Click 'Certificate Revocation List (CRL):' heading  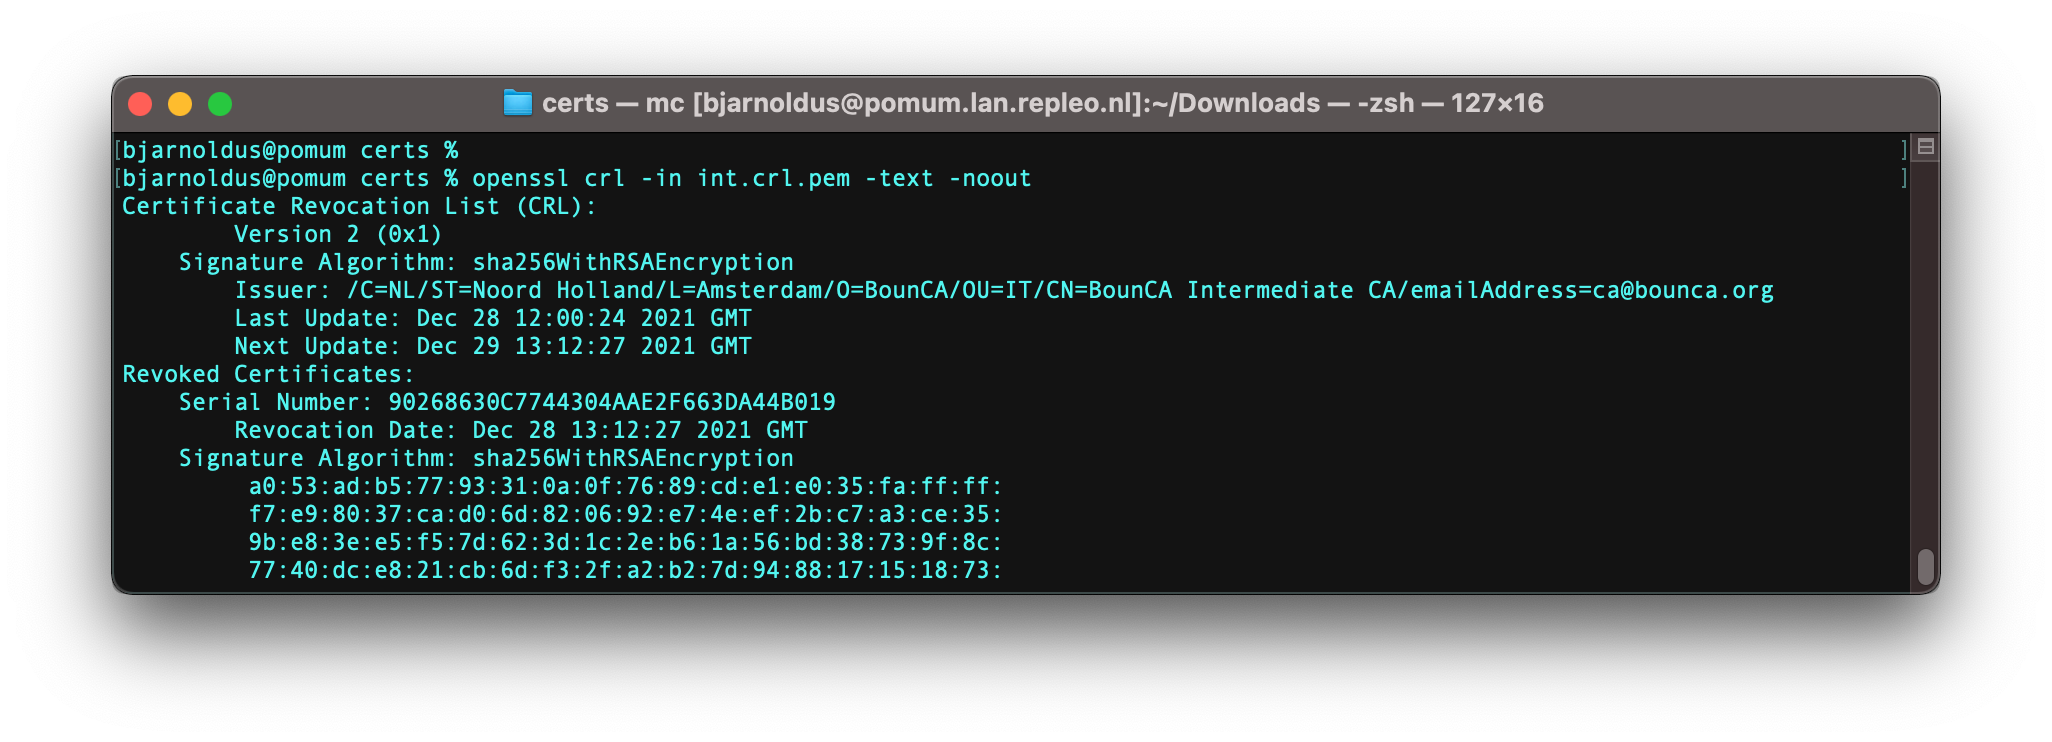[x=359, y=206]
